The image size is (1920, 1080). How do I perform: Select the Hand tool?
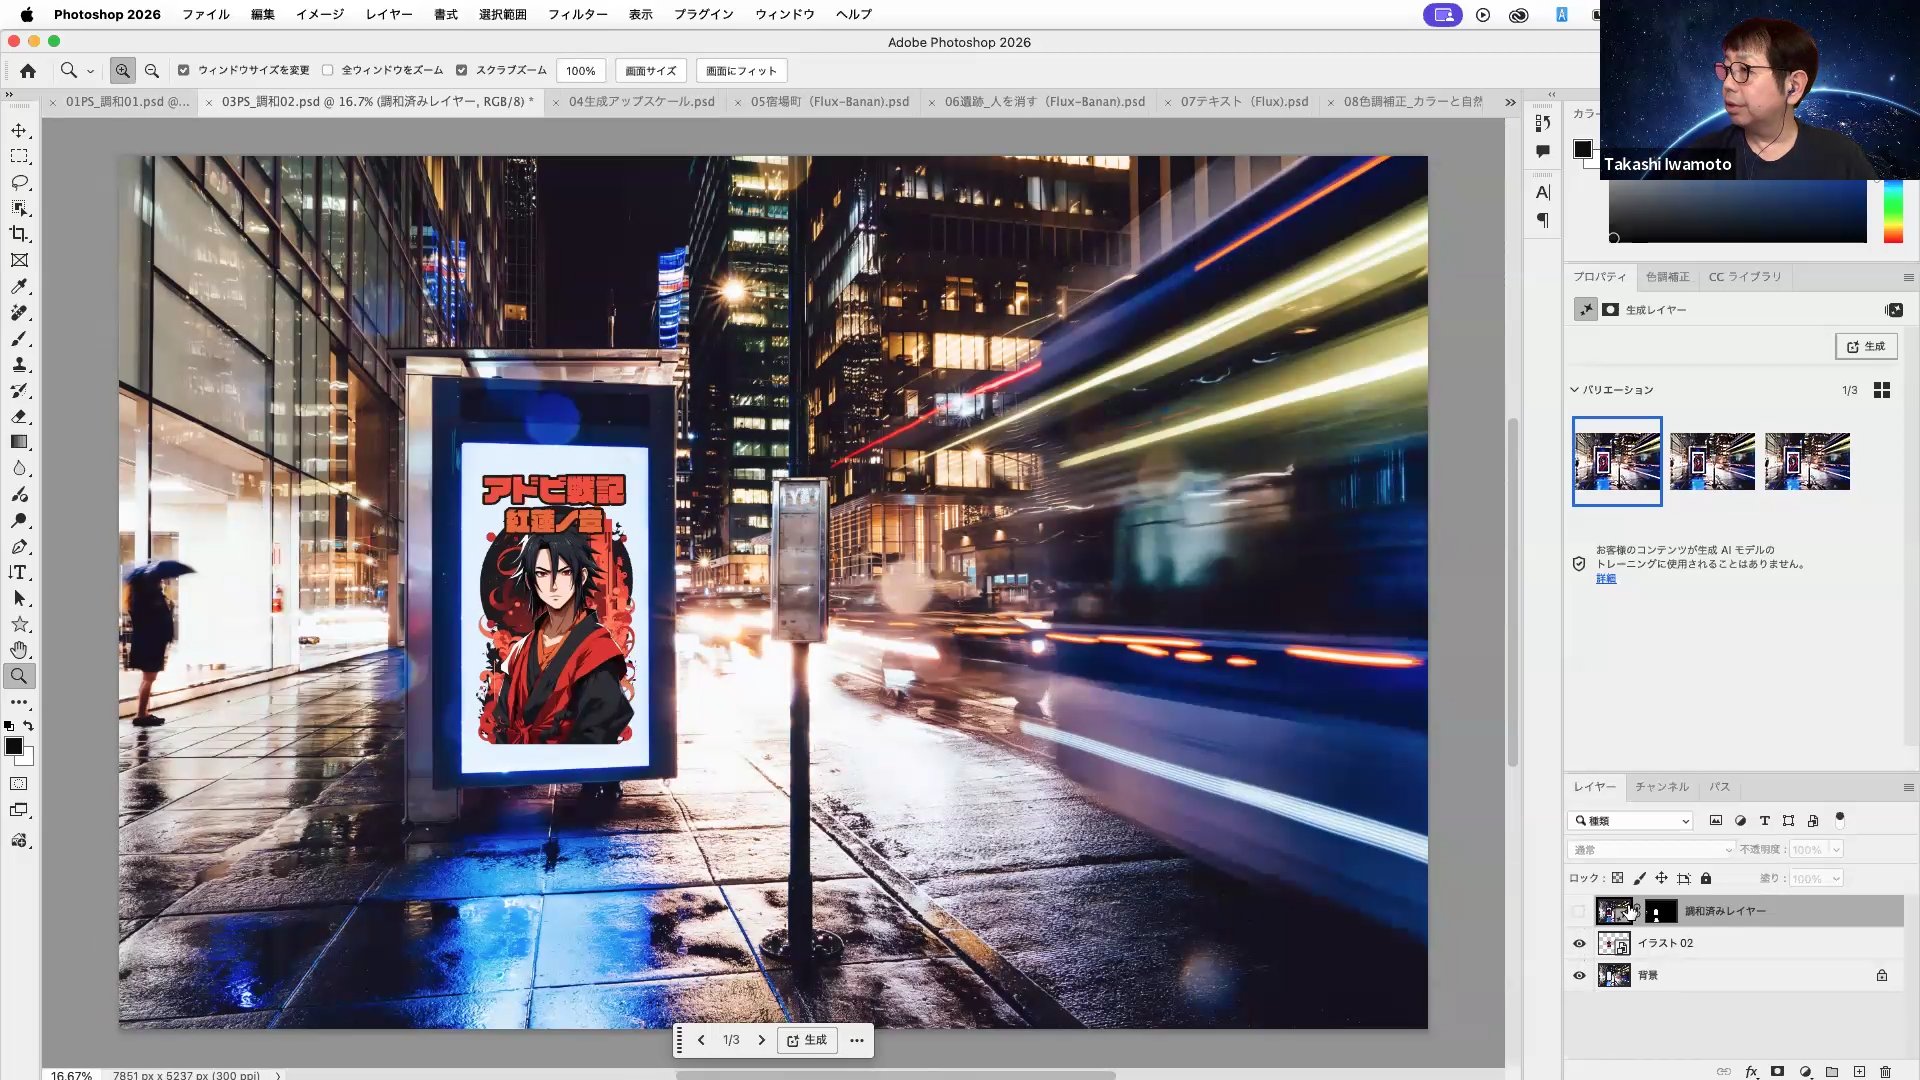click(x=19, y=650)
